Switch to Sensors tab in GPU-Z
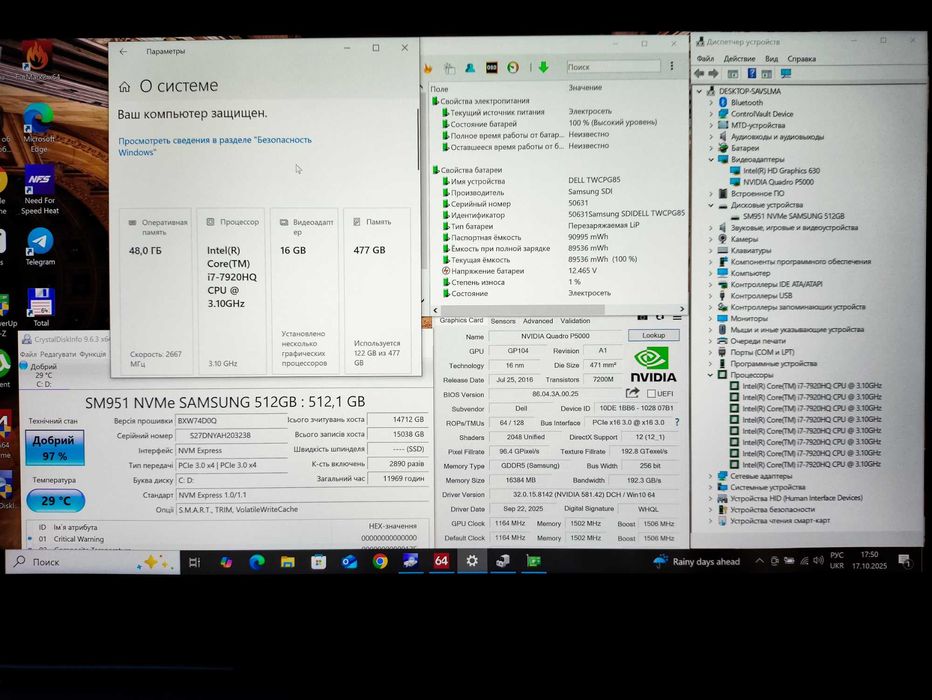 click(503, 321)
